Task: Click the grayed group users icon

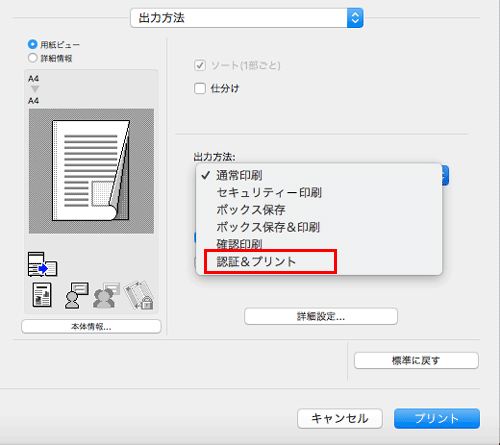Action: coord(106,295)
